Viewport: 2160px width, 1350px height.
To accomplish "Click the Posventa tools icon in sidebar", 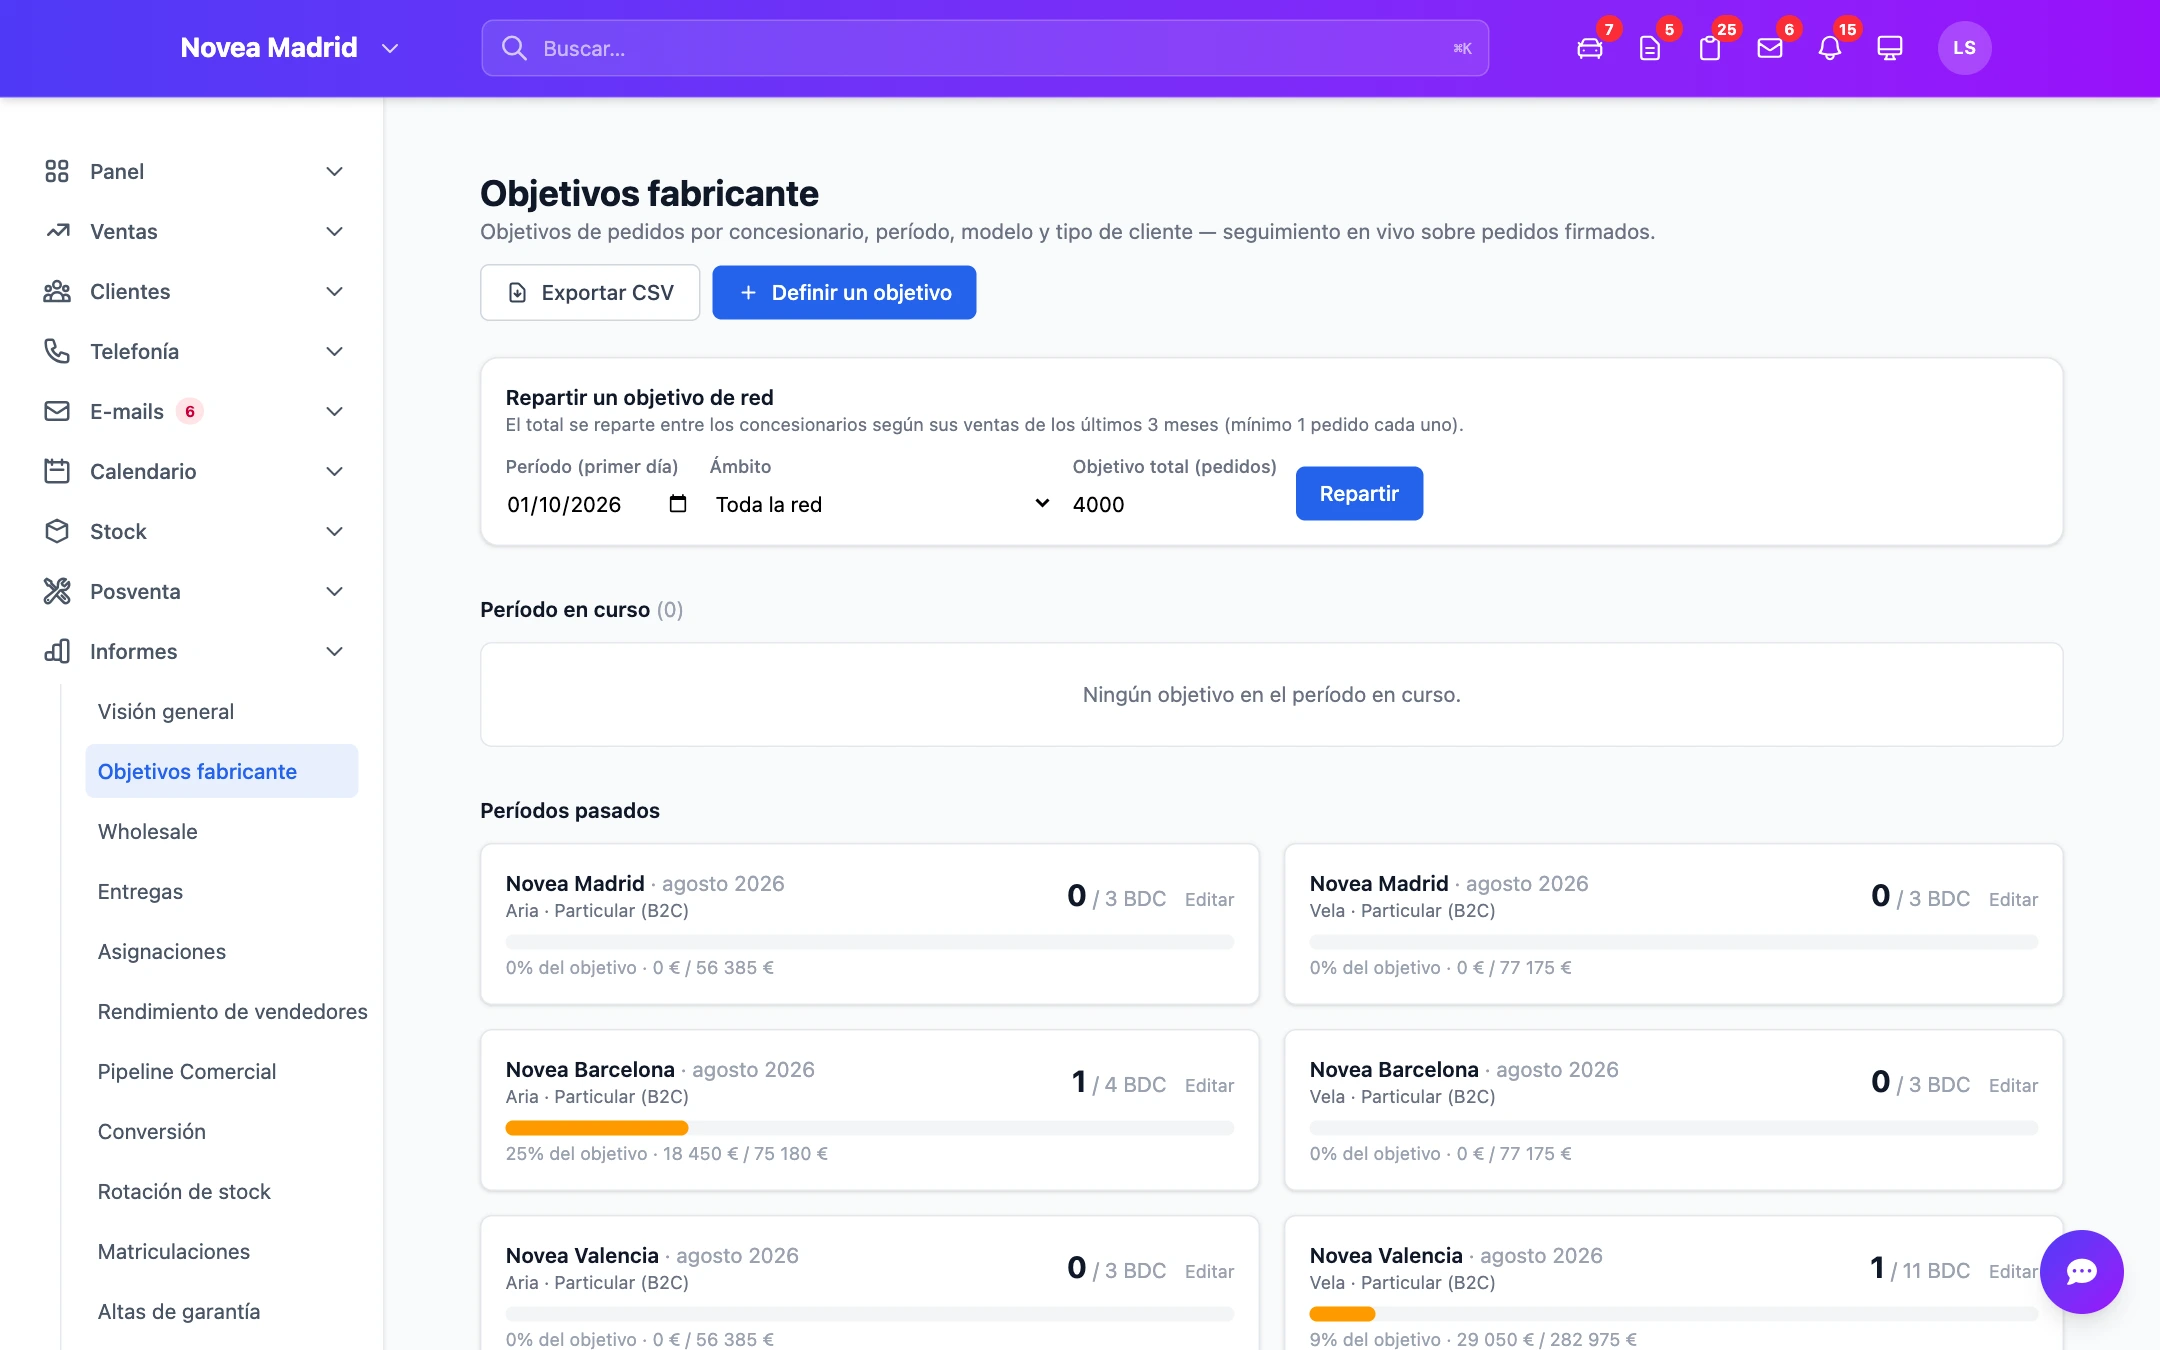I will (x=57, y=591).
